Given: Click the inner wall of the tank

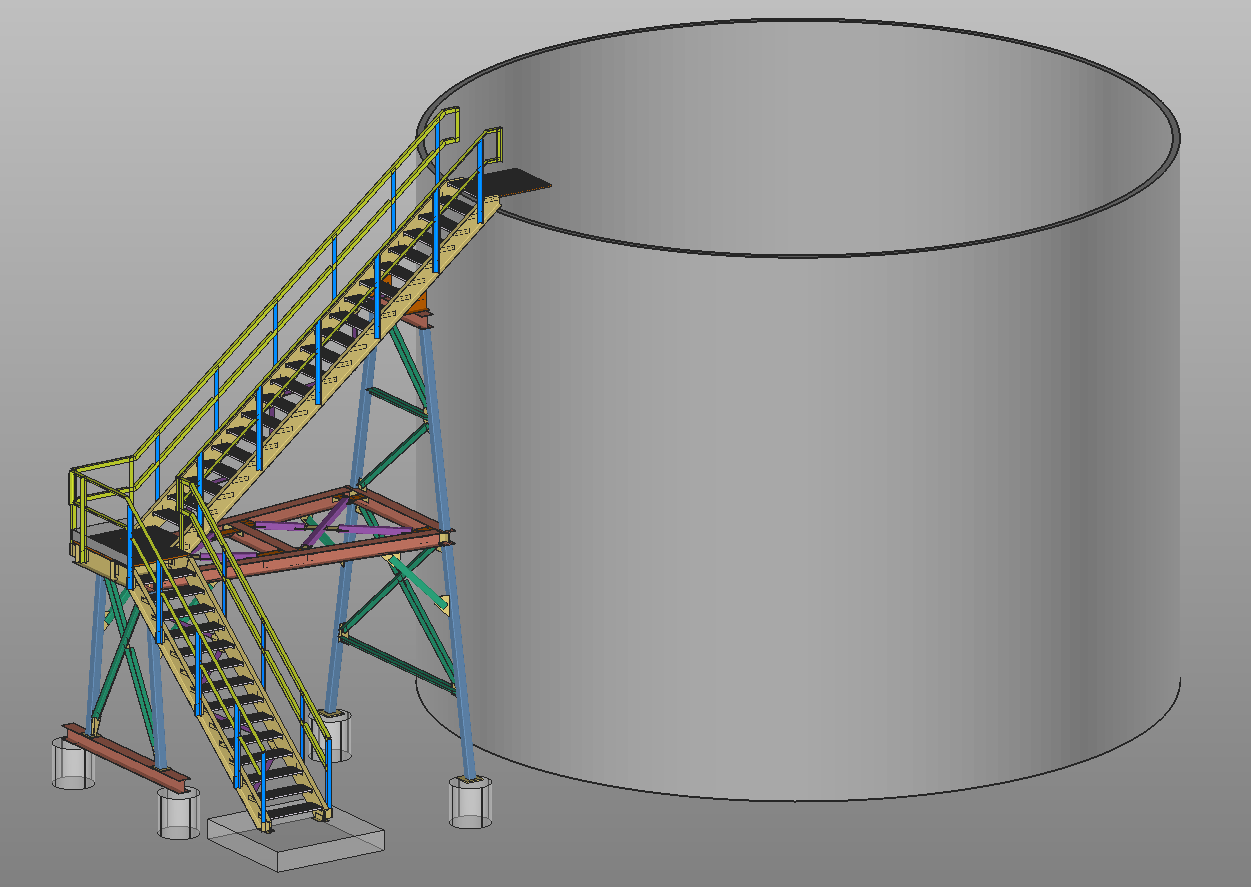Looking at the screenshot, I should pos(800,130).
